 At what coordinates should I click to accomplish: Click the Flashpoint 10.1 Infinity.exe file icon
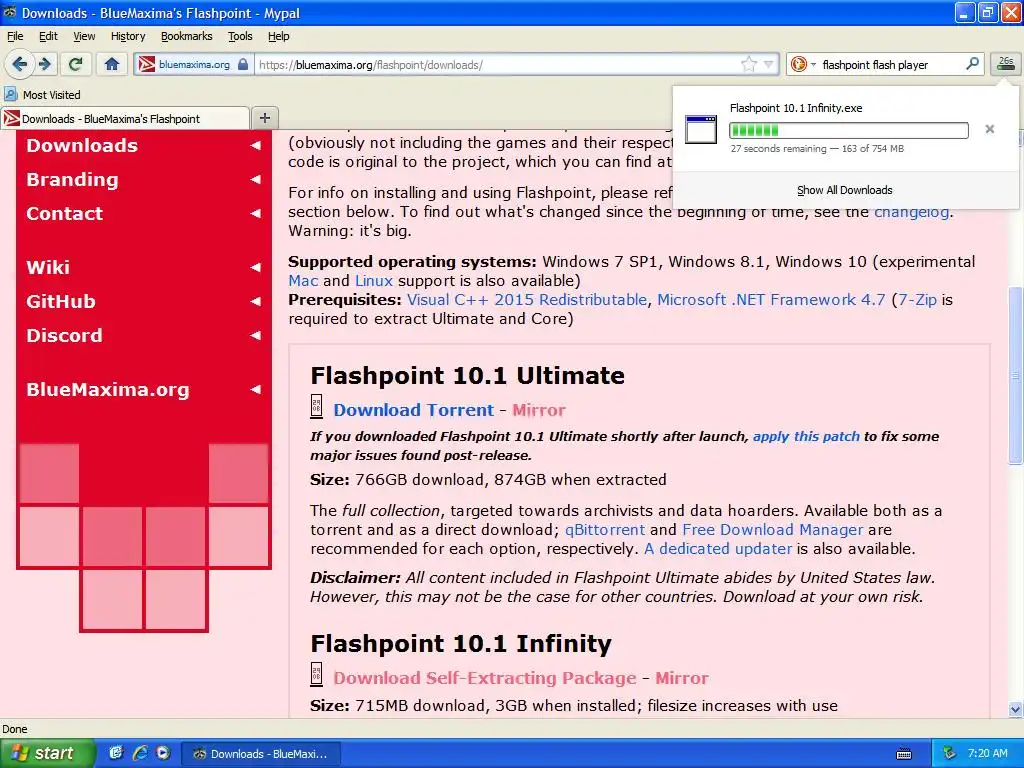pyautogui.click(x=701, y=129)
